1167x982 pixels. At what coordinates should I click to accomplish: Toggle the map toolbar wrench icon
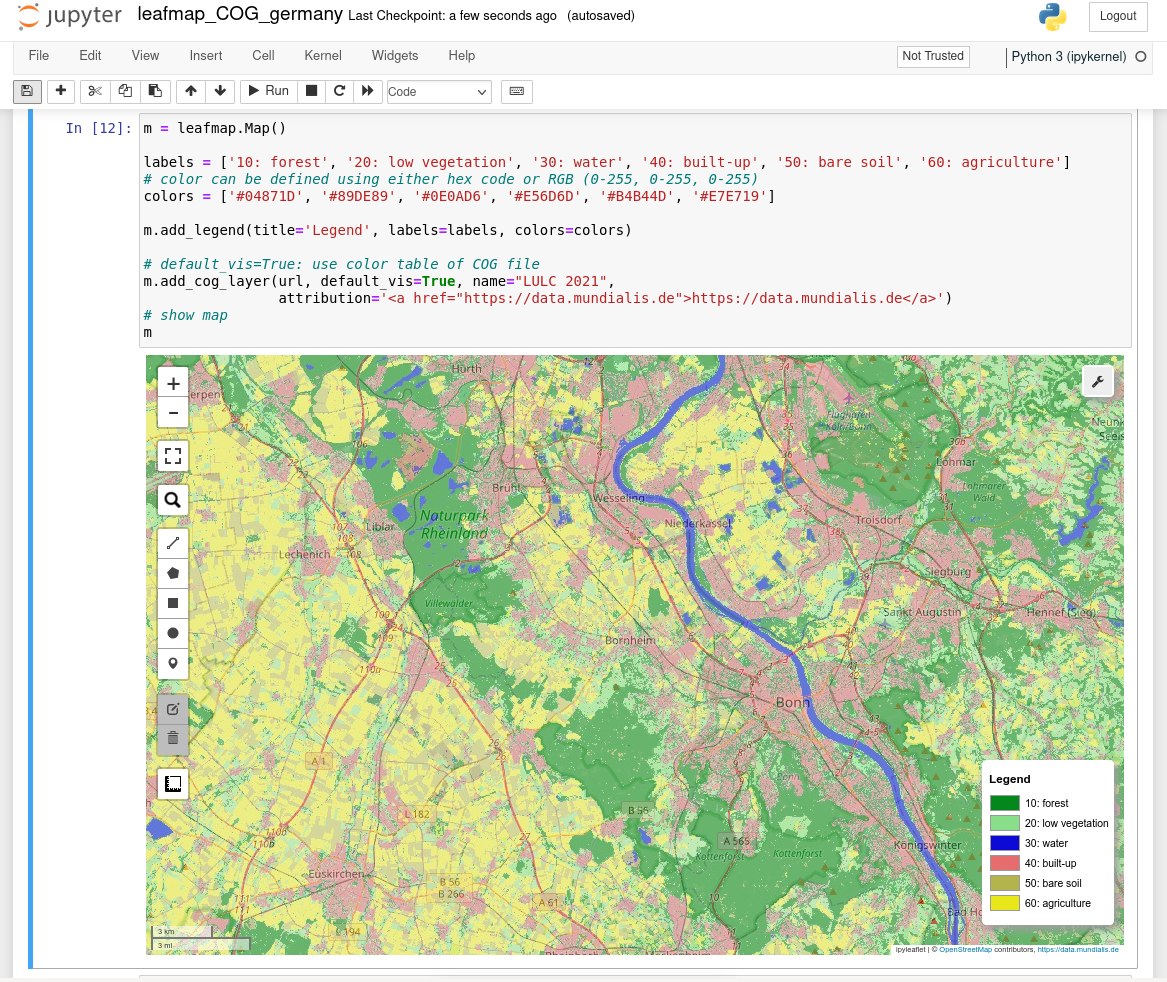coord(1097,381)
